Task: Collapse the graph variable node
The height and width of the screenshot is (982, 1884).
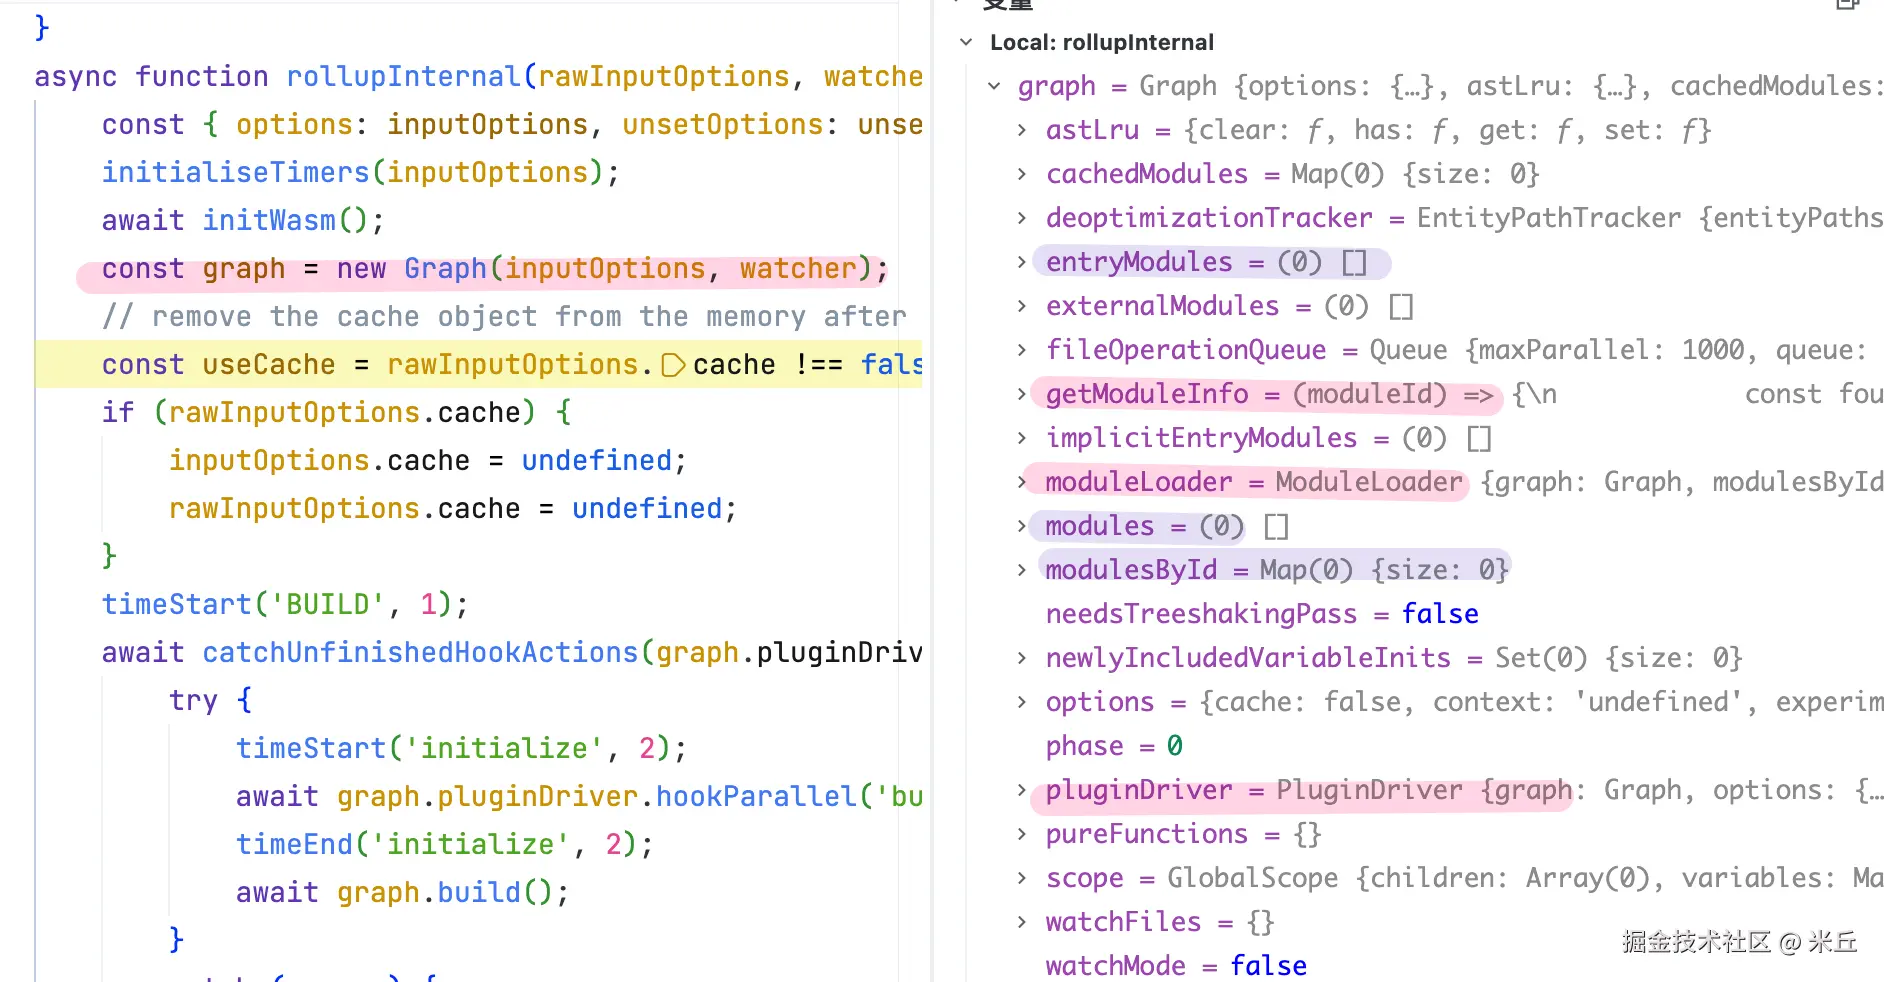Action: click(994, 86)
